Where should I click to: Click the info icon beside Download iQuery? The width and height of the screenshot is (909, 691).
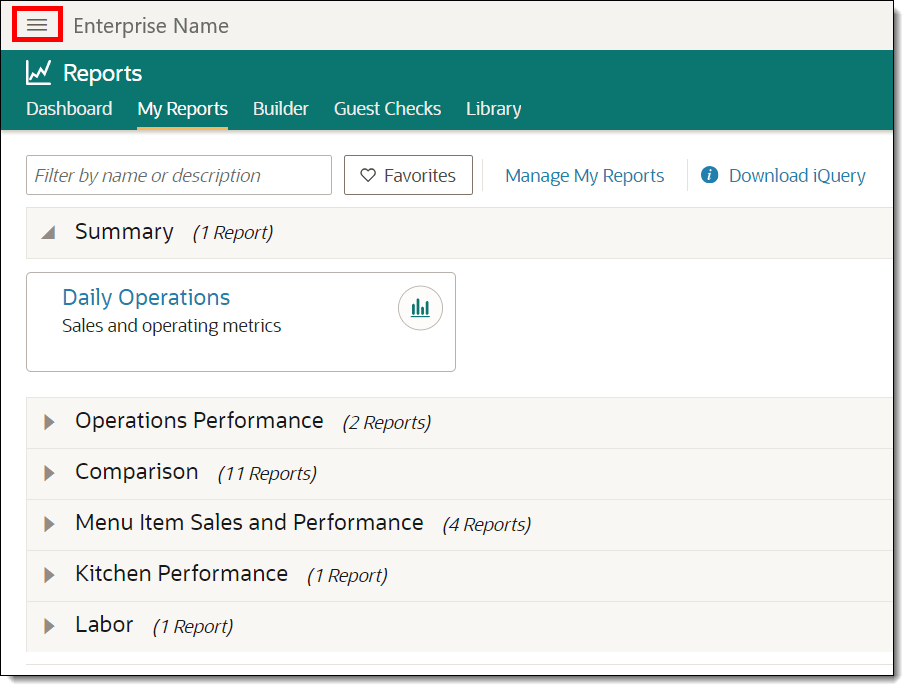tap(710, 175)
